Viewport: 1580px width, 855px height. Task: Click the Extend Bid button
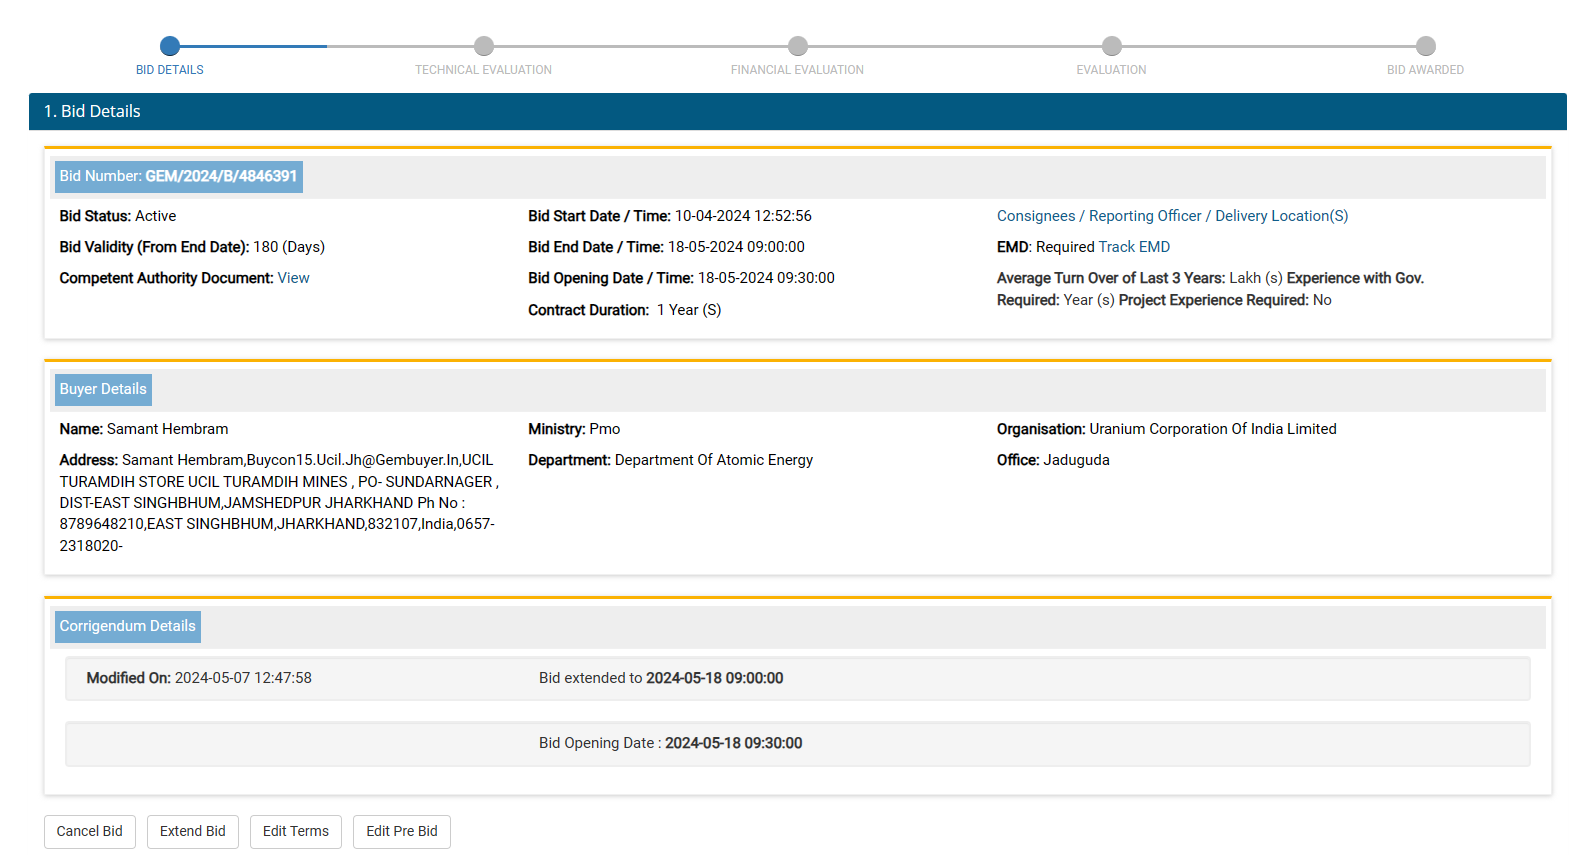[193, 831]
